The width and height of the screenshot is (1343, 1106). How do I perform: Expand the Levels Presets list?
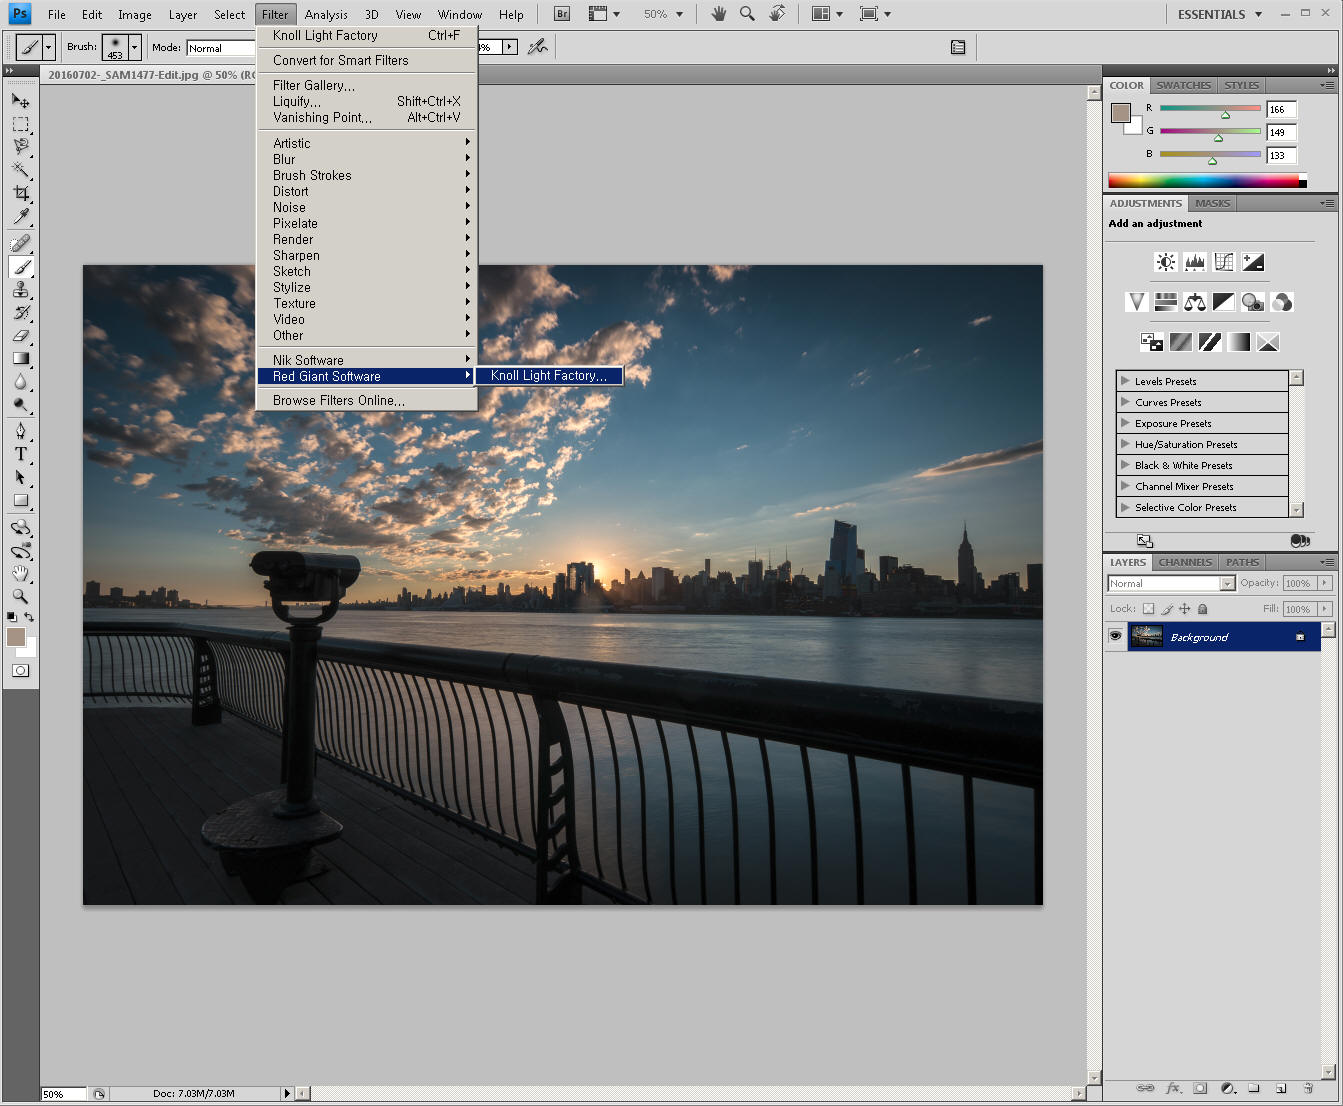coord(1126,381)
